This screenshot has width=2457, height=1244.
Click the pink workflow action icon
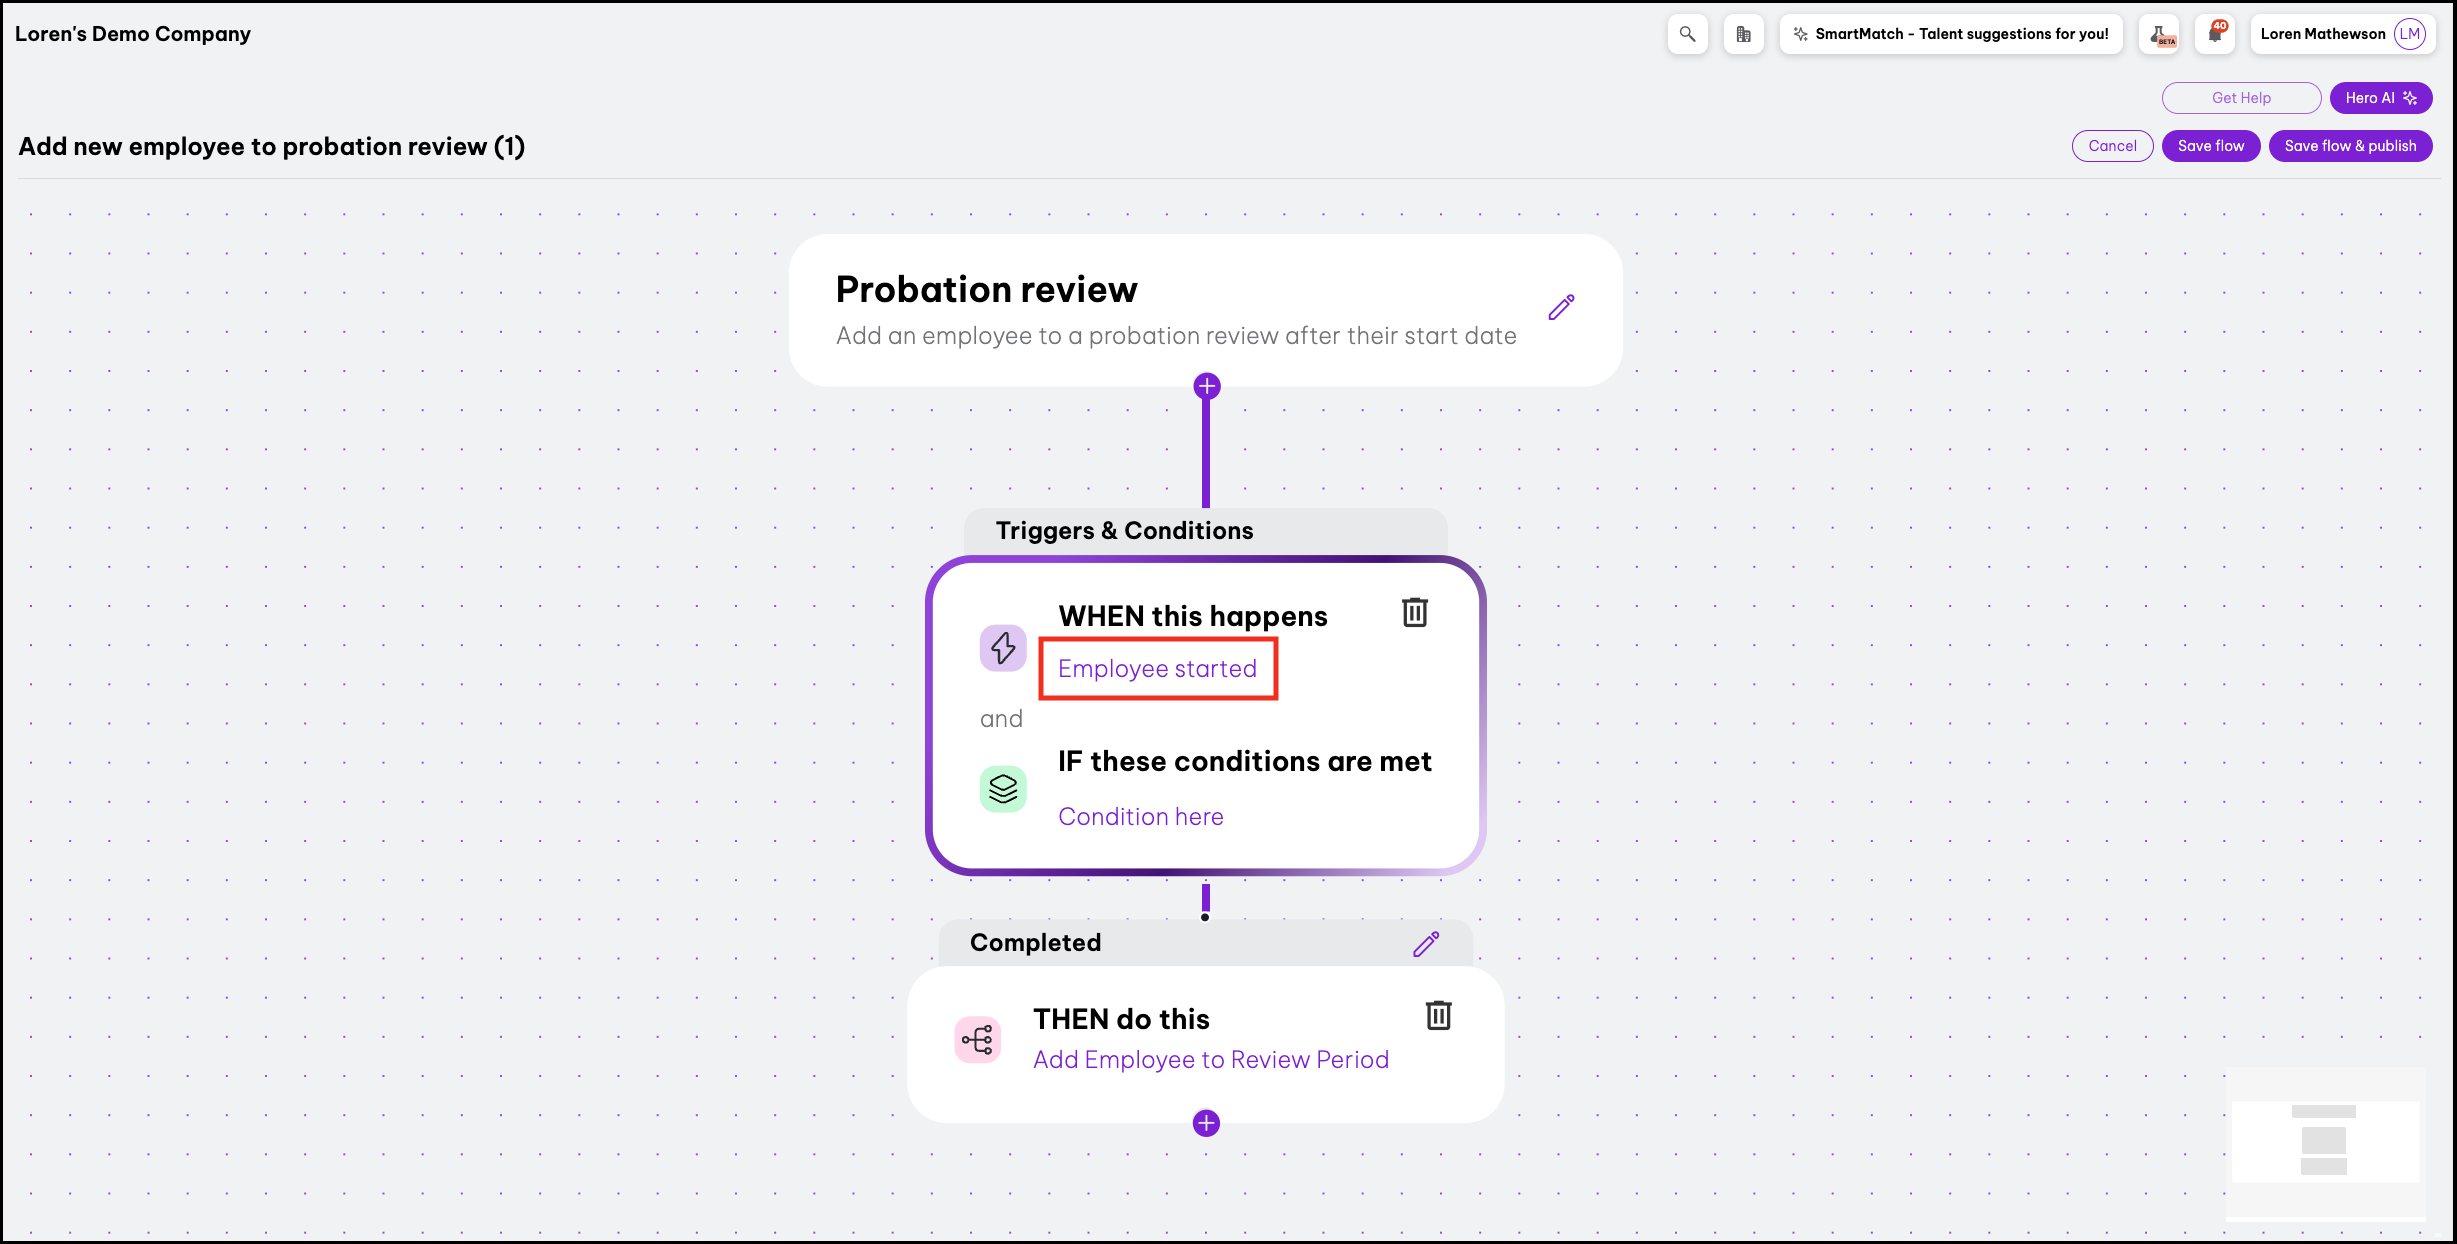pos(977,1040)
